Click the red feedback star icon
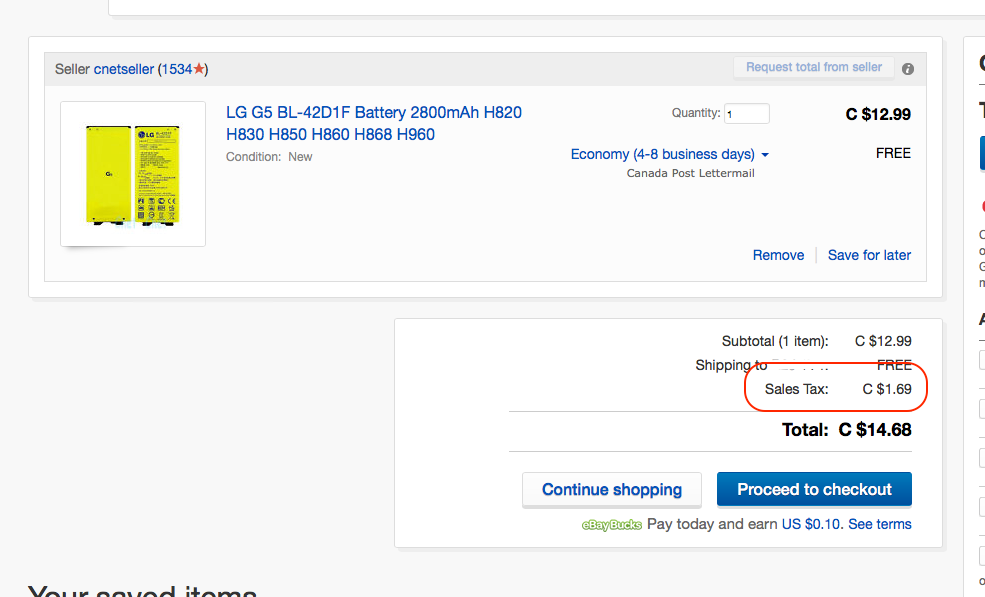 click(x=199, y=69)
